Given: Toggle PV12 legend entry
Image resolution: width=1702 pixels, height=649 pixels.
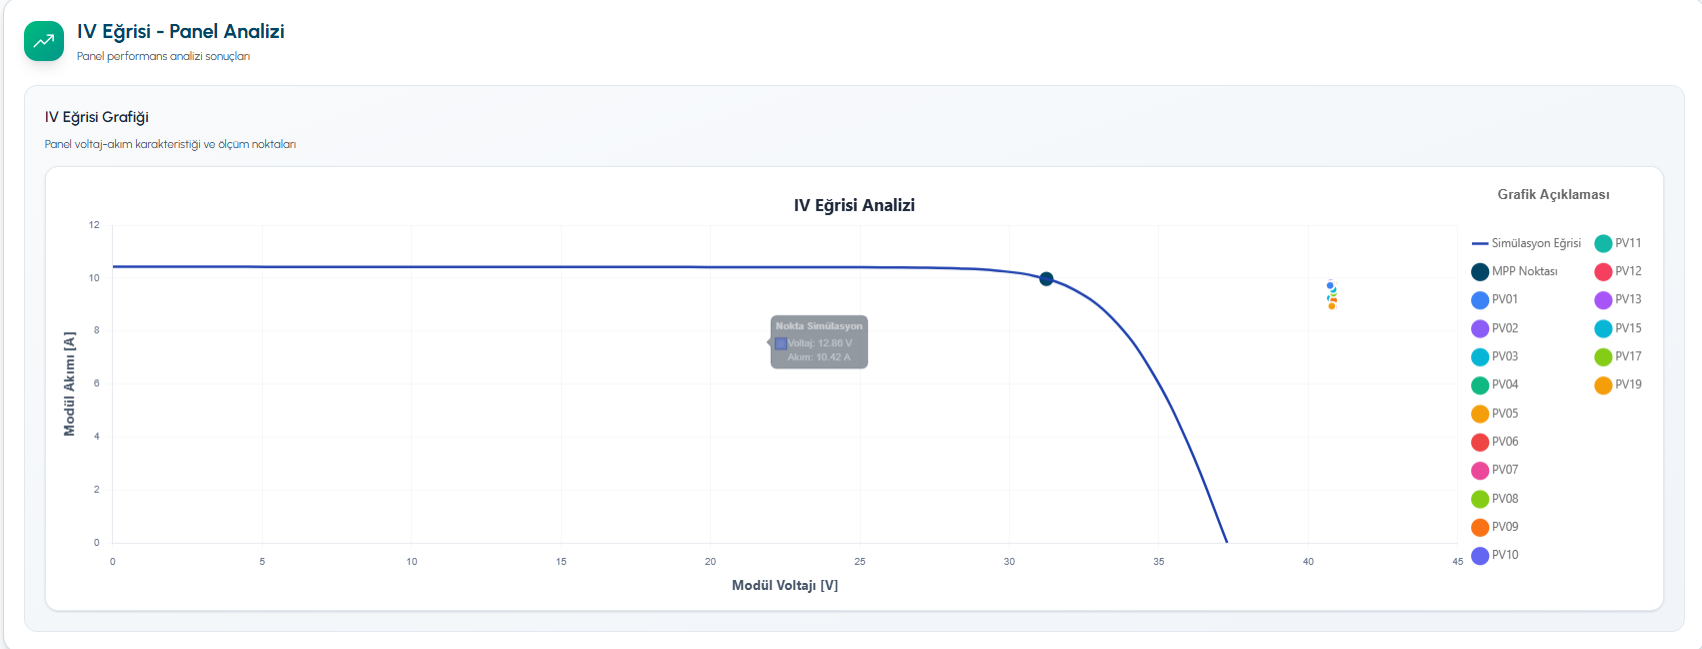Looking at the screenshot, I should [1617, 271].
